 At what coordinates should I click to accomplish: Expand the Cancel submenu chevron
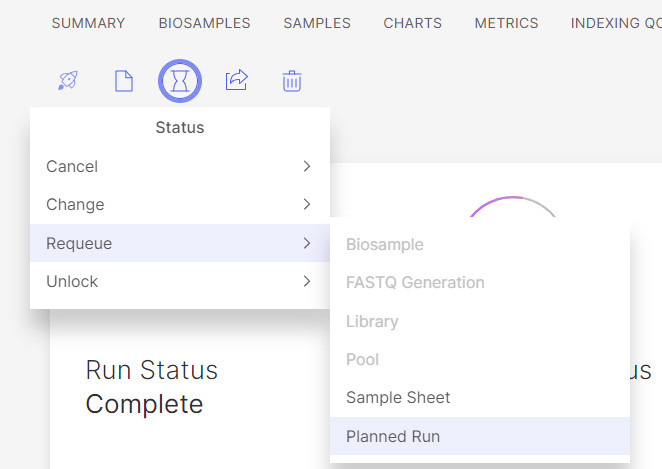(x=307, y=167)
